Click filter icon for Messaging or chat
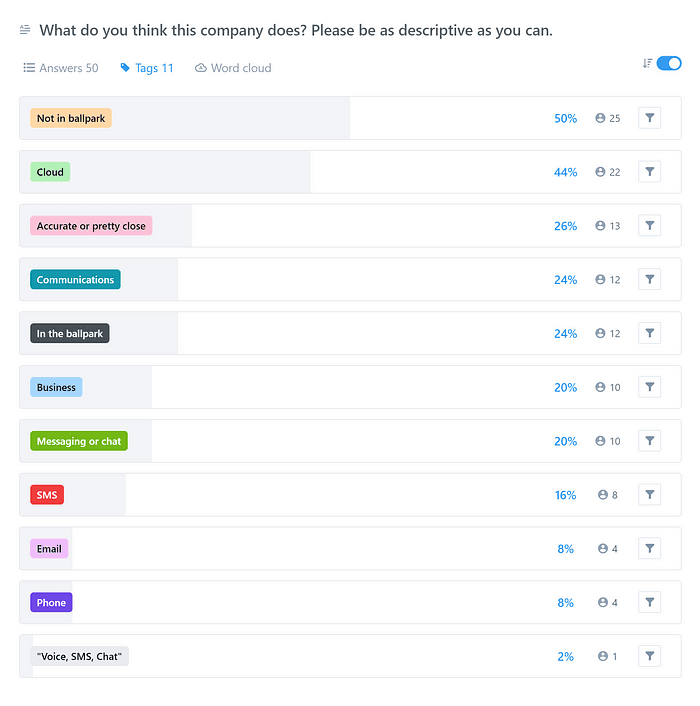Image resolution: width=700 pixels, height=706 pixels. point(650,441)
